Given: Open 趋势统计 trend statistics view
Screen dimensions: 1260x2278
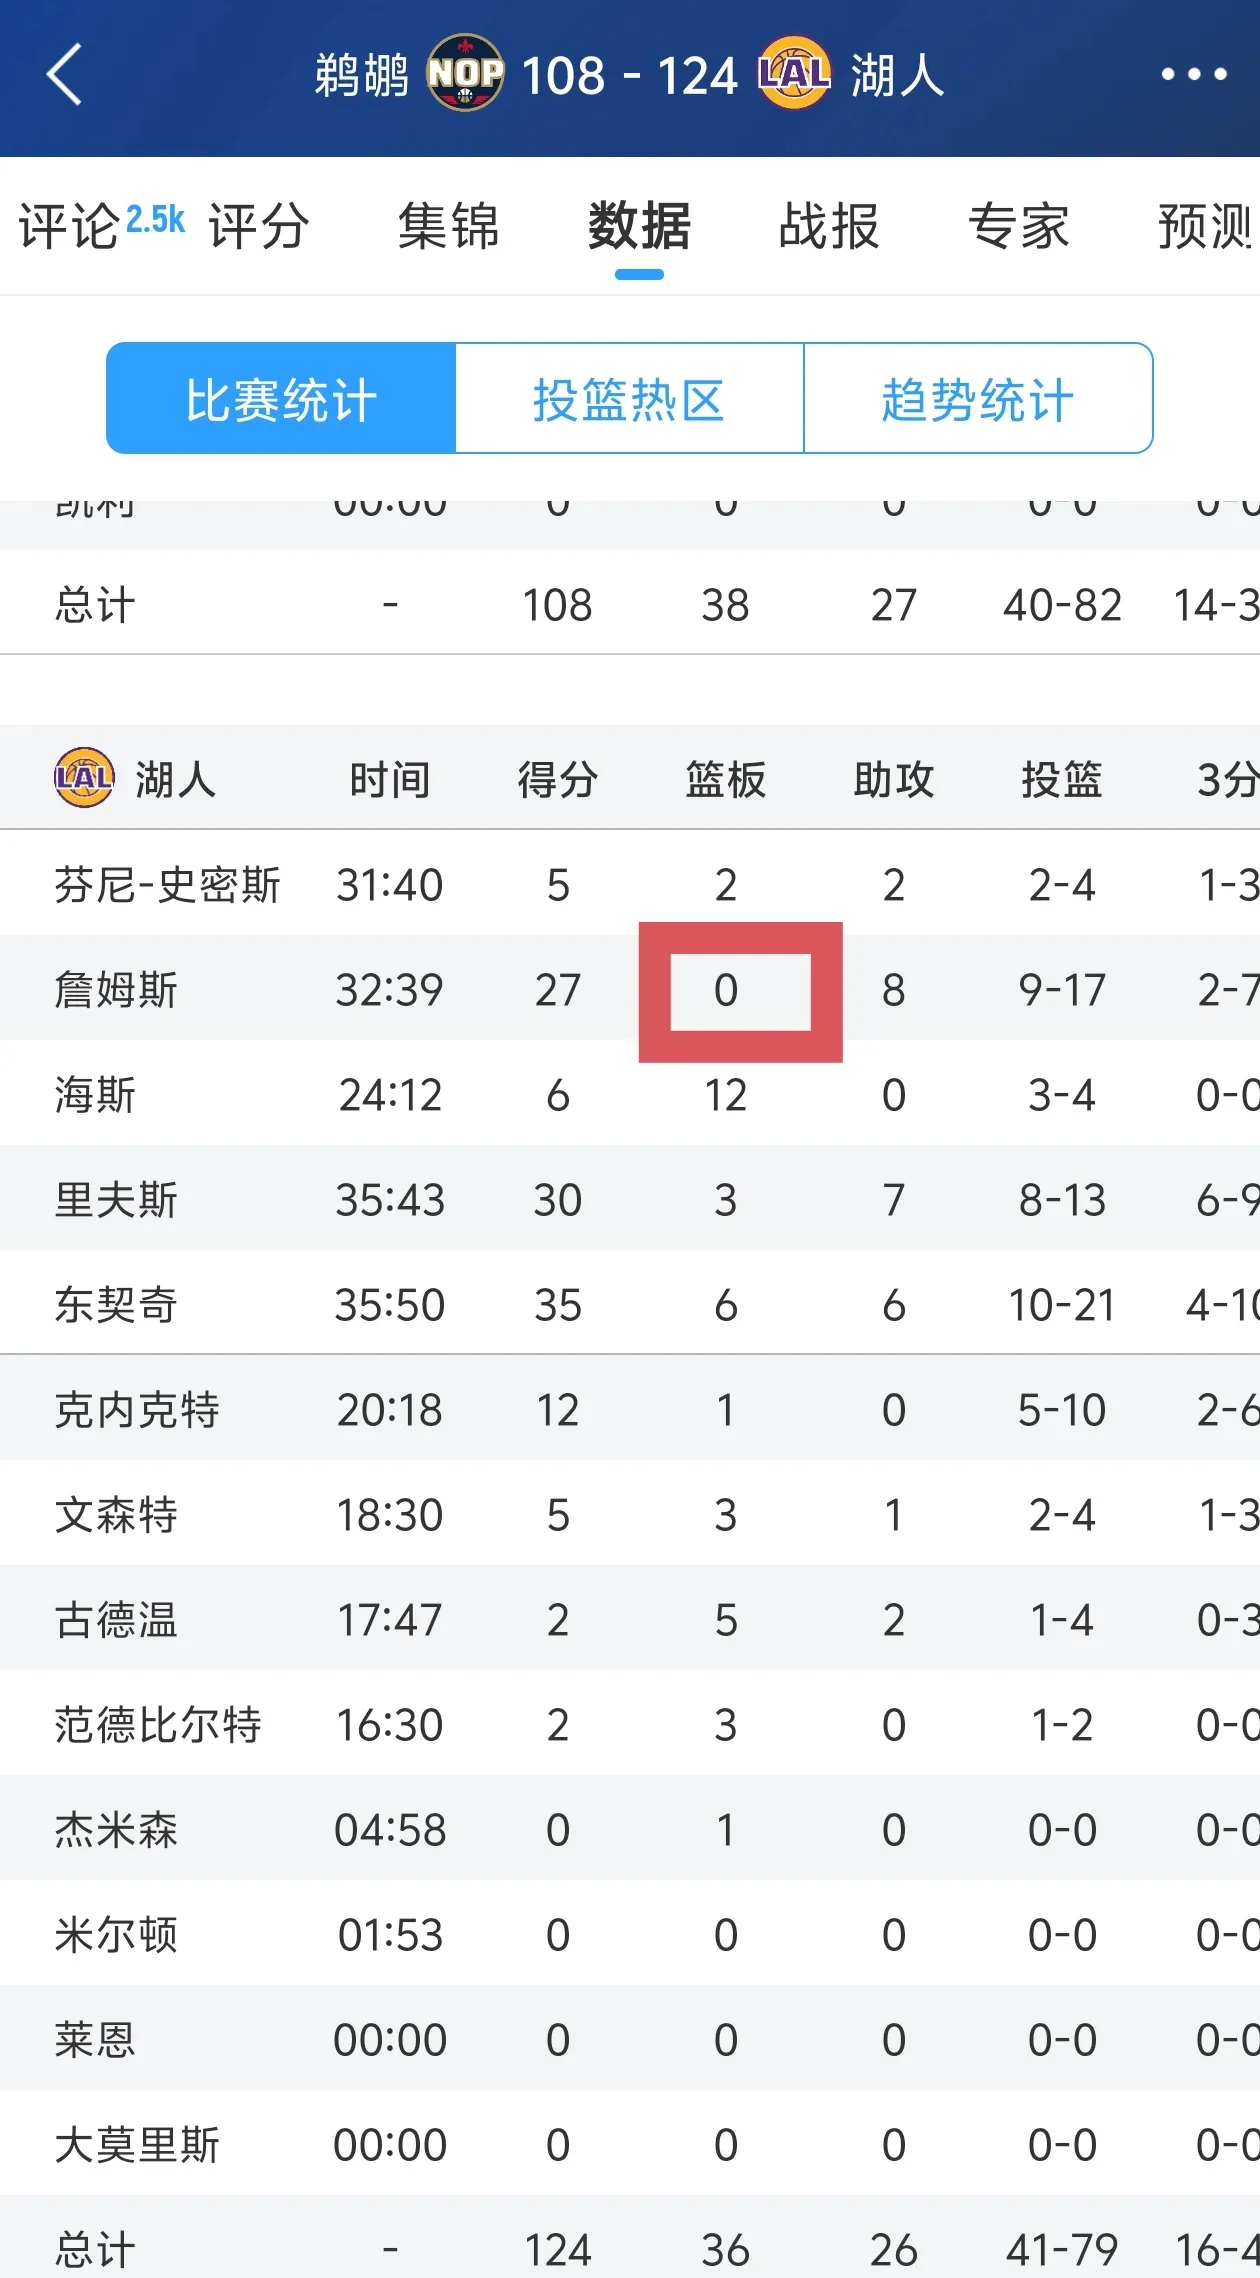Looking at the screenshot, I should (x=980, y=397).
